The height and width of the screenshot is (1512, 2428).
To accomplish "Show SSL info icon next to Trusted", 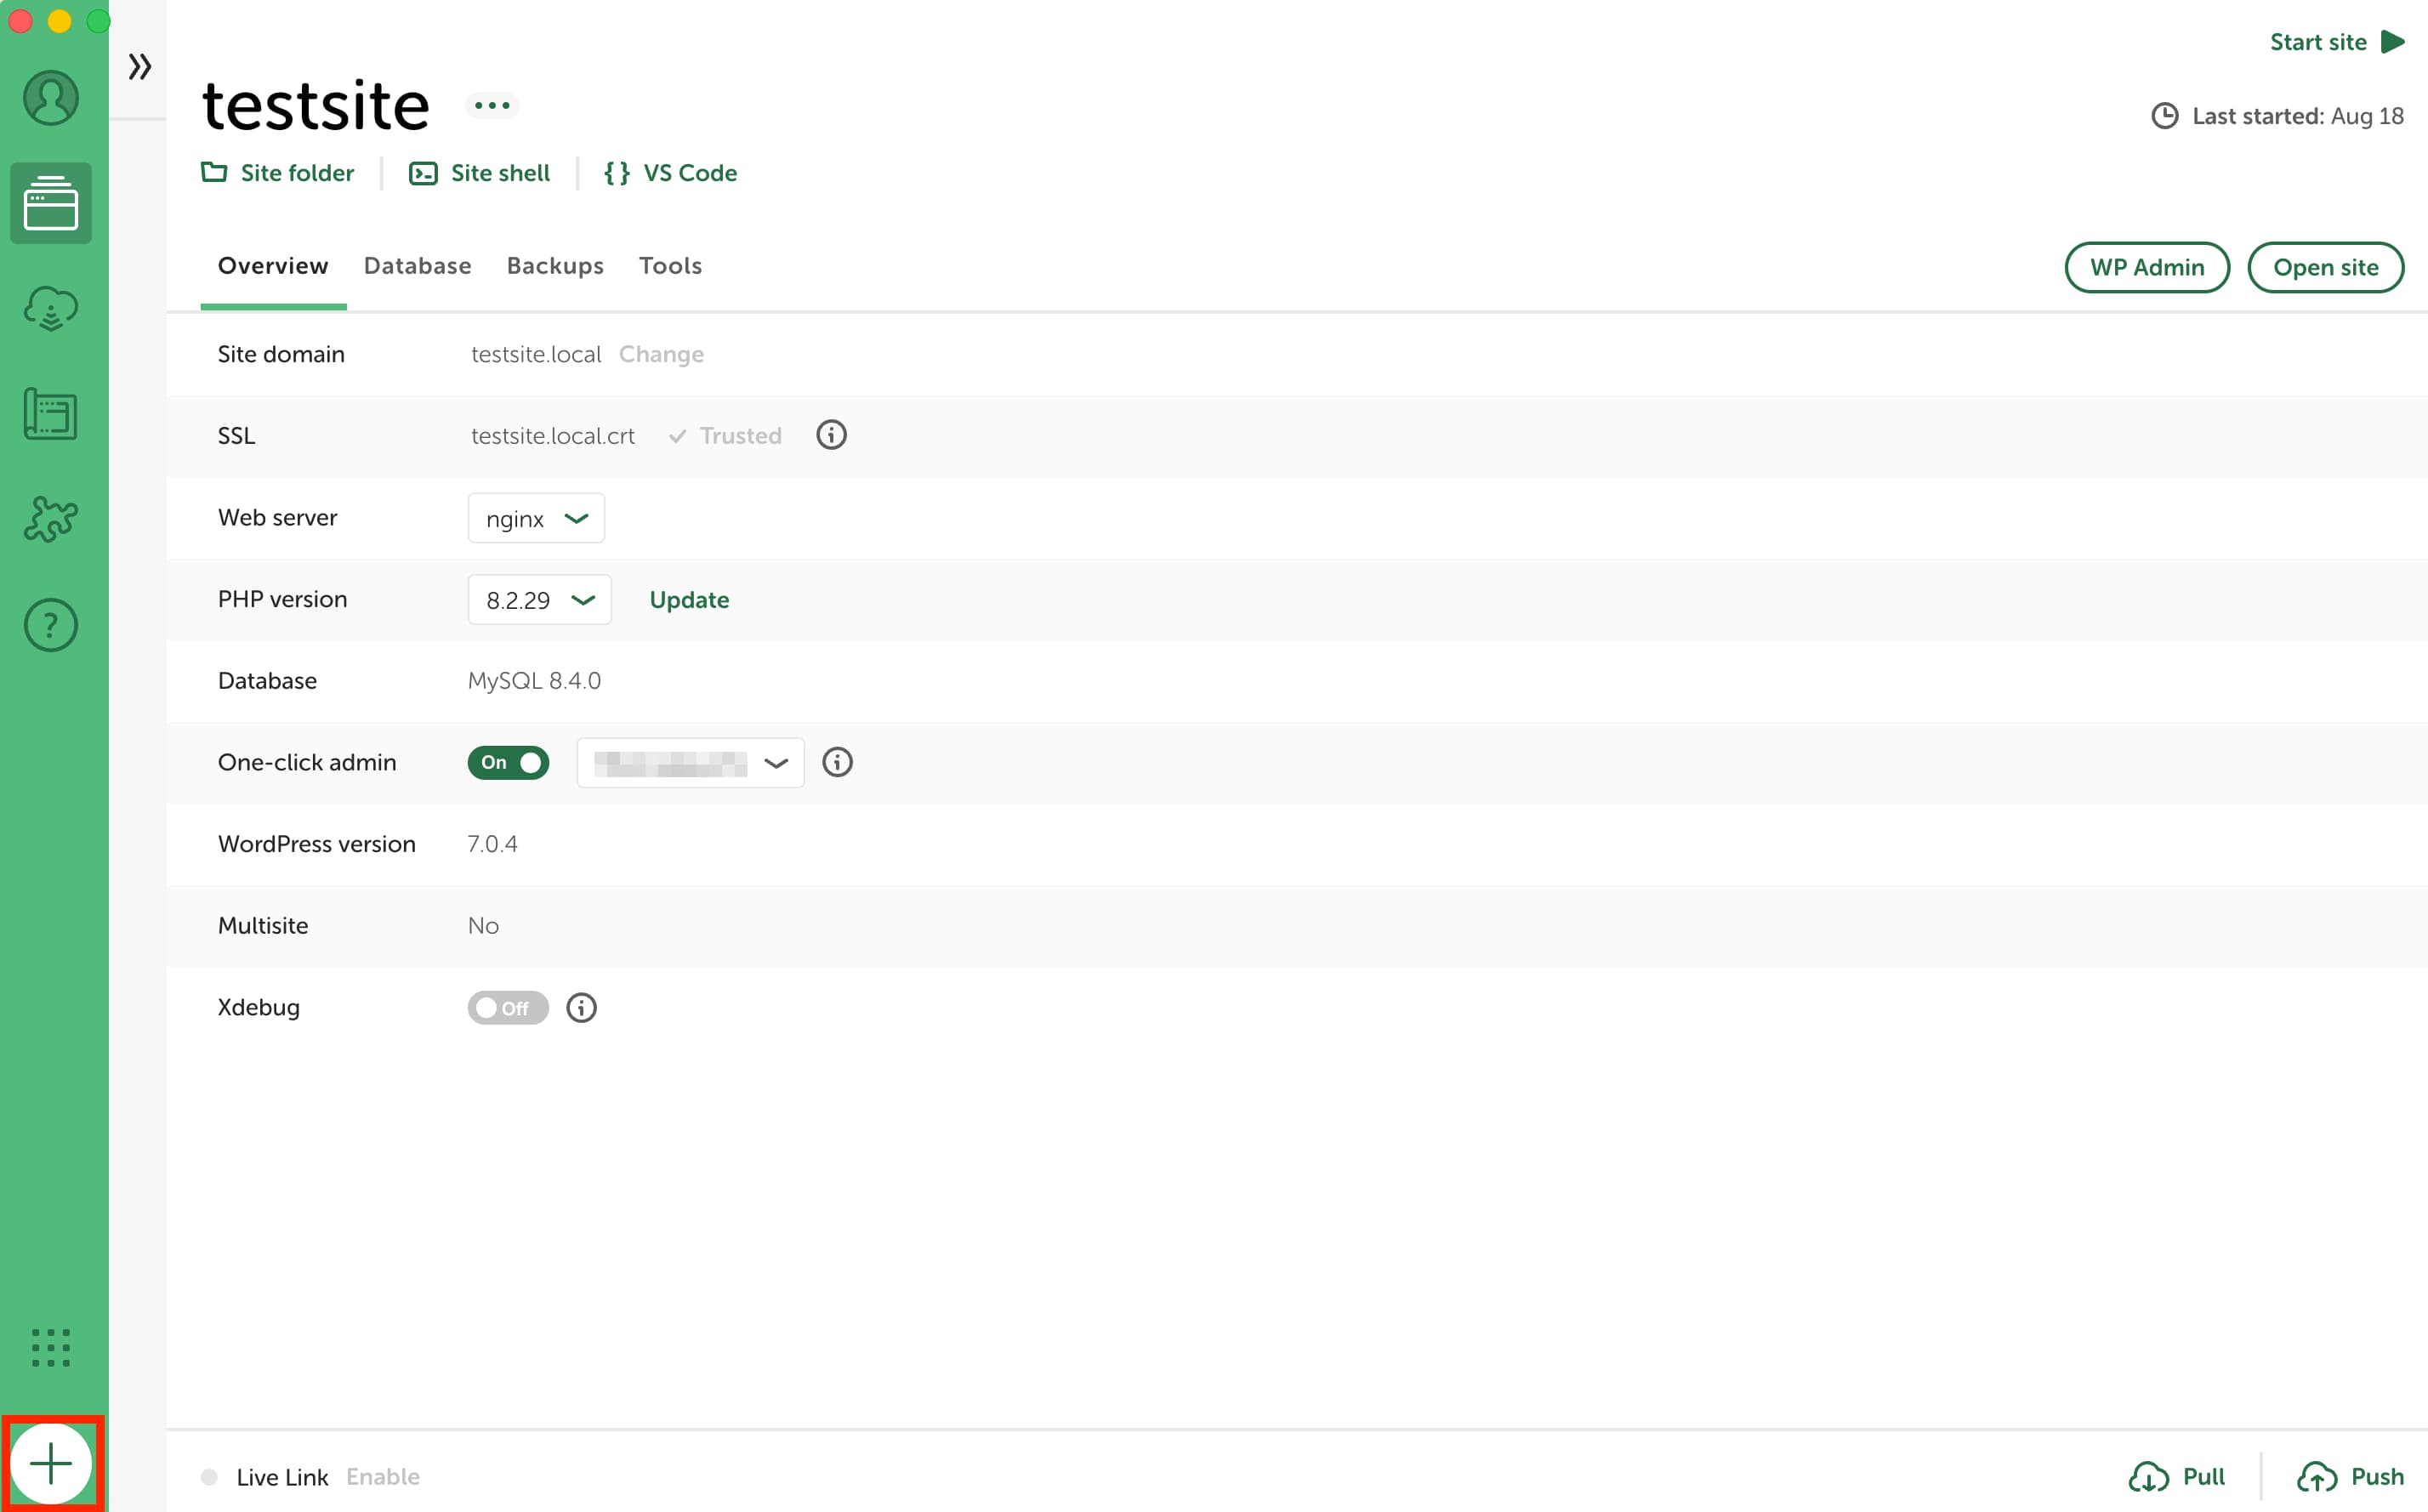I will coord(831,435).
